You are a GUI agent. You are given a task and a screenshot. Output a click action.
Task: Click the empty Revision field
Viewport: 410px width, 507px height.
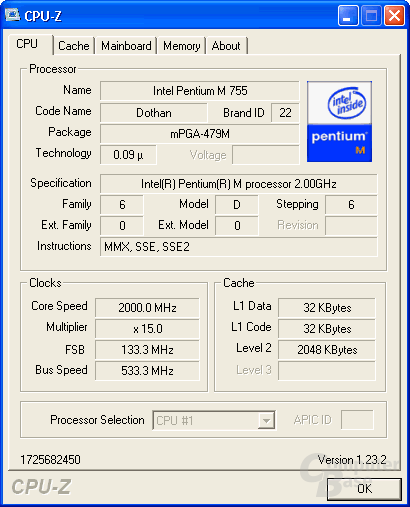coord(351,226)
